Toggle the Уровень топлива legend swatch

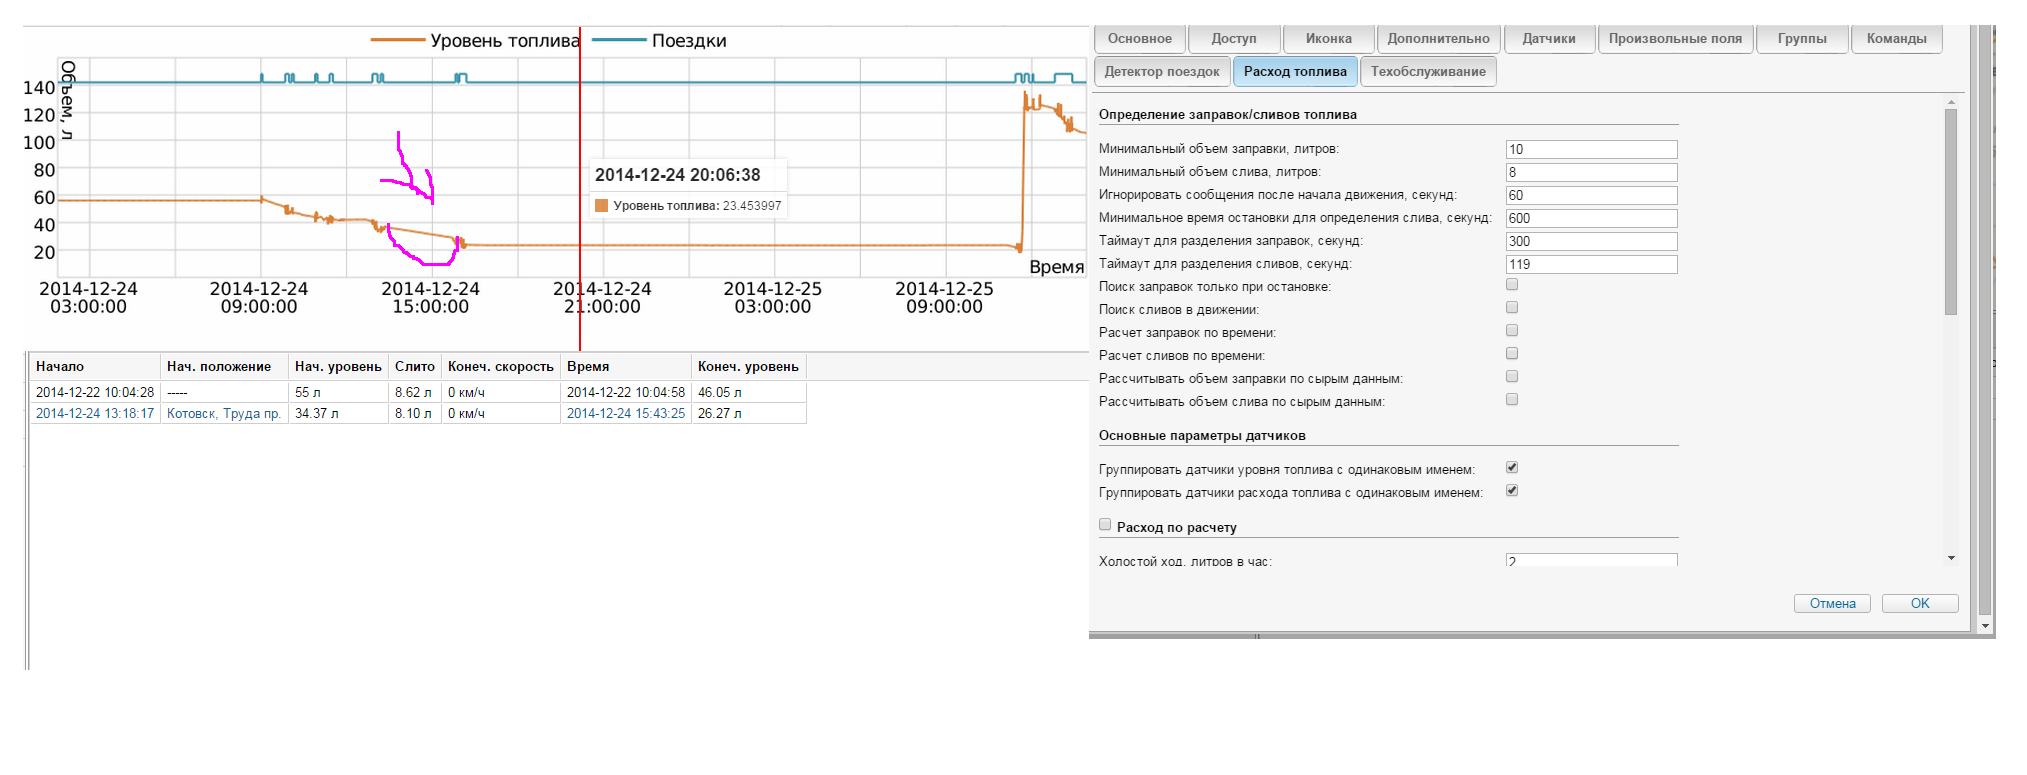coord(398,41)
